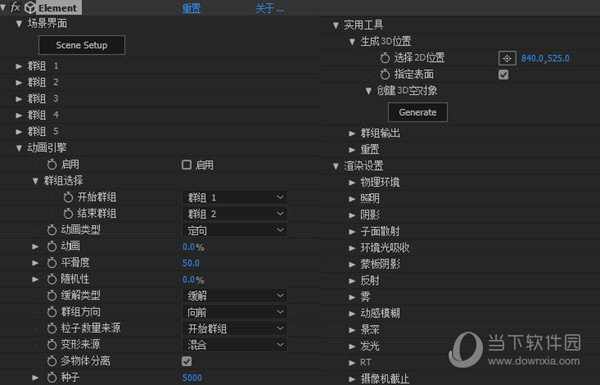Open the 缓解类型 dropdown

[x=235, y=296]
